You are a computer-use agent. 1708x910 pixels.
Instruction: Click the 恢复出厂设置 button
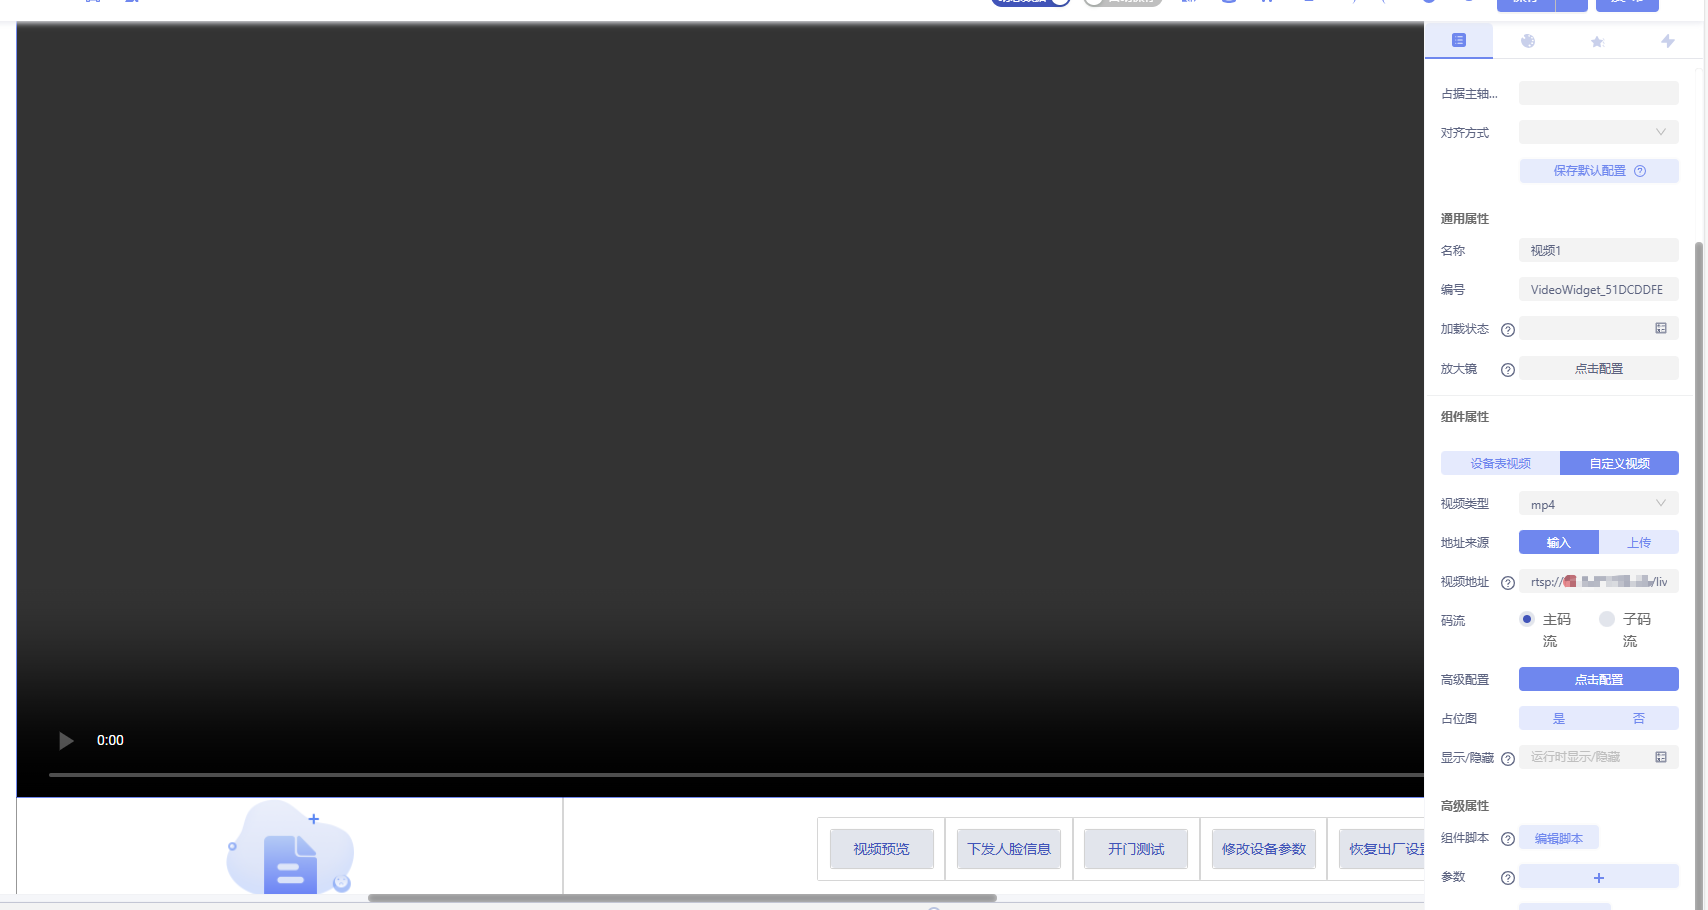click(1382, 849)
